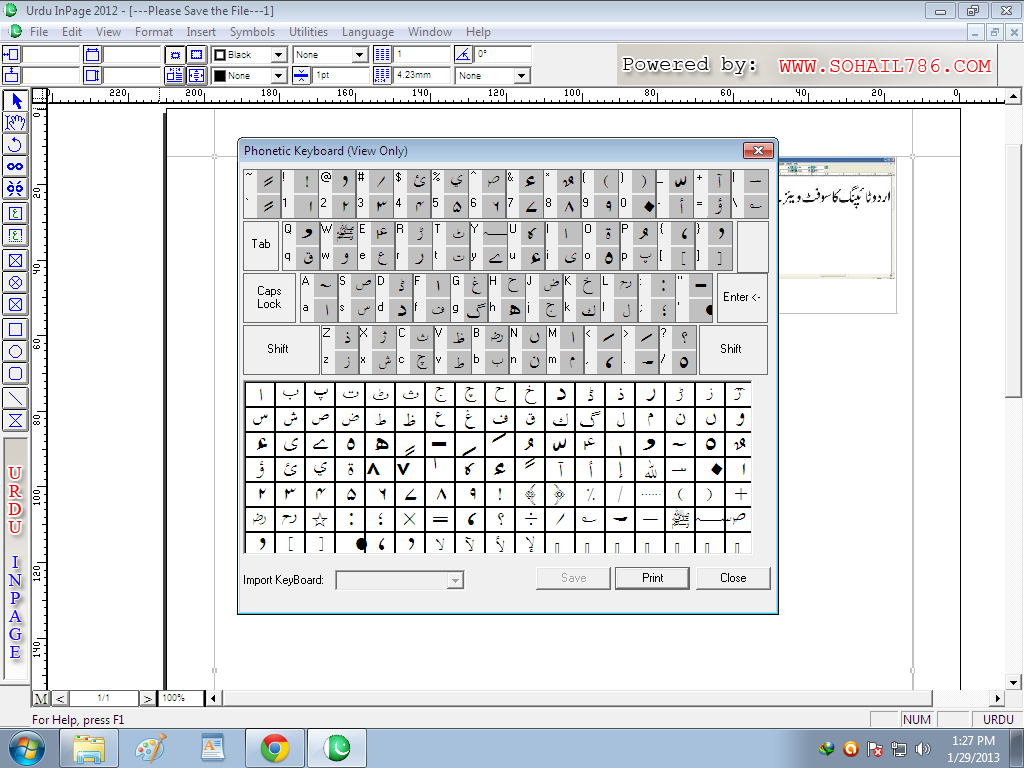Open the Symbols menu

(252, 31)
